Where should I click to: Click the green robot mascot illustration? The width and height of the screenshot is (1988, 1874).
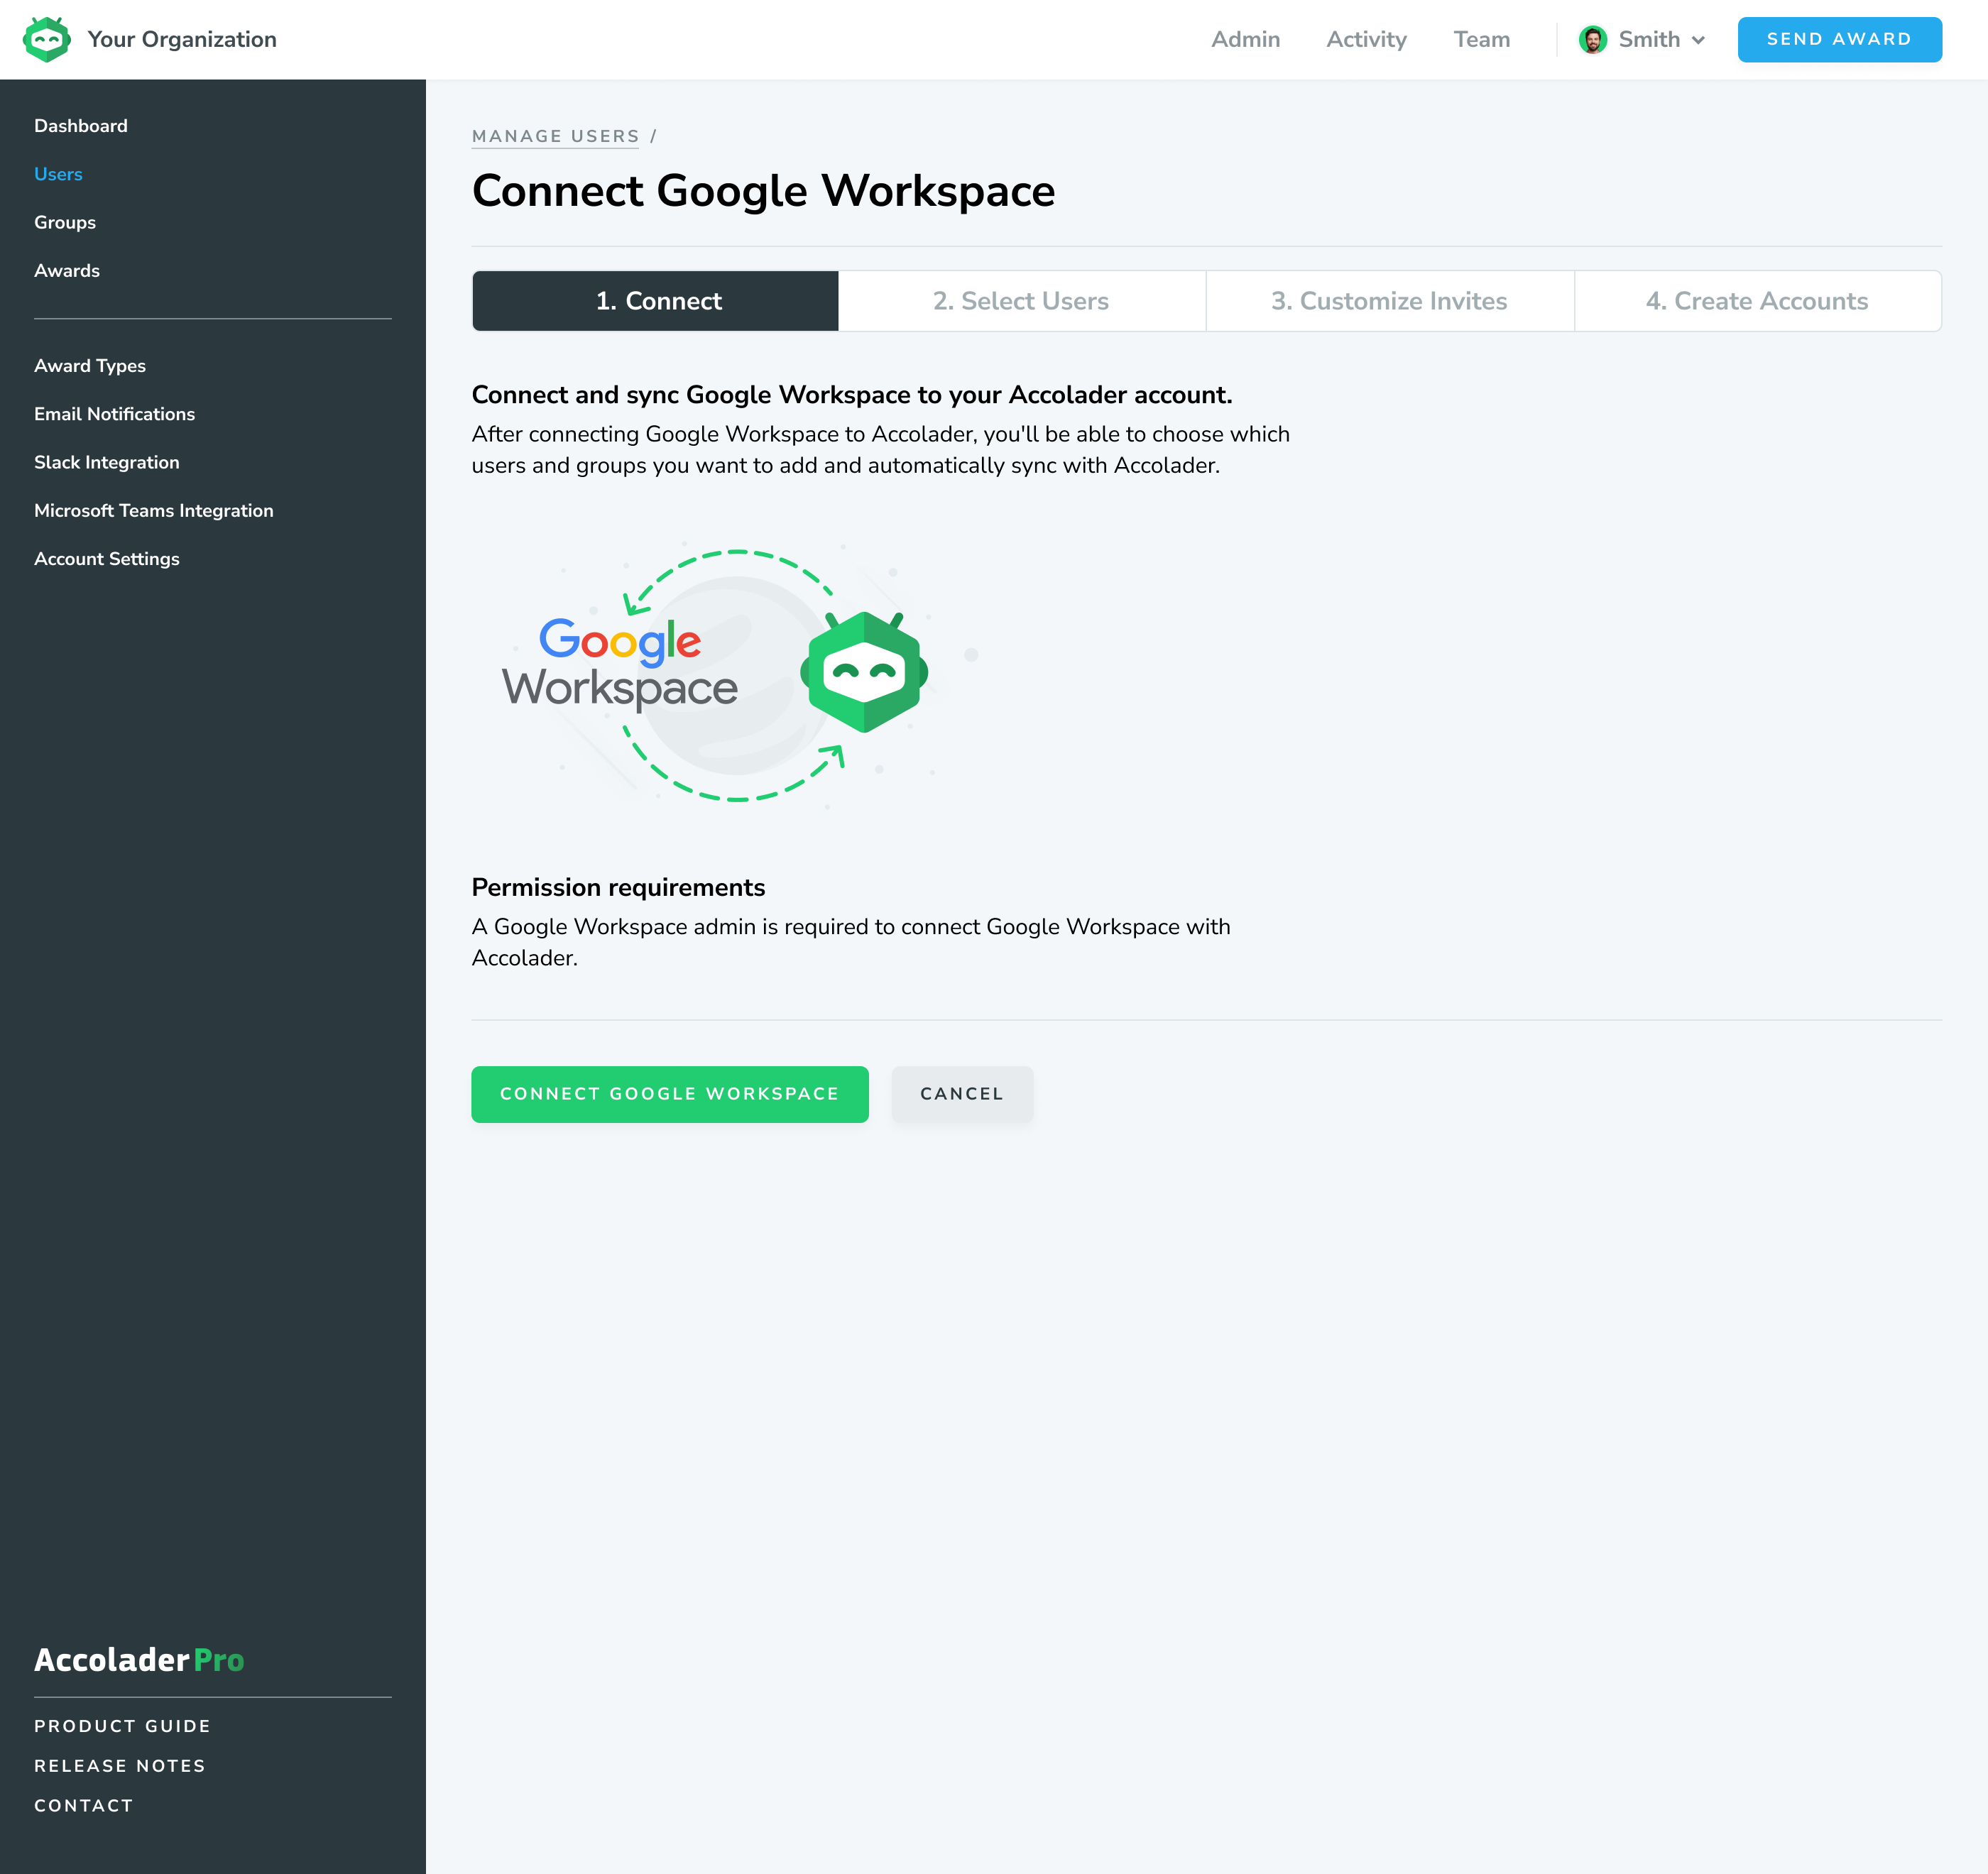pyautogui.click(x=864, y=672)
